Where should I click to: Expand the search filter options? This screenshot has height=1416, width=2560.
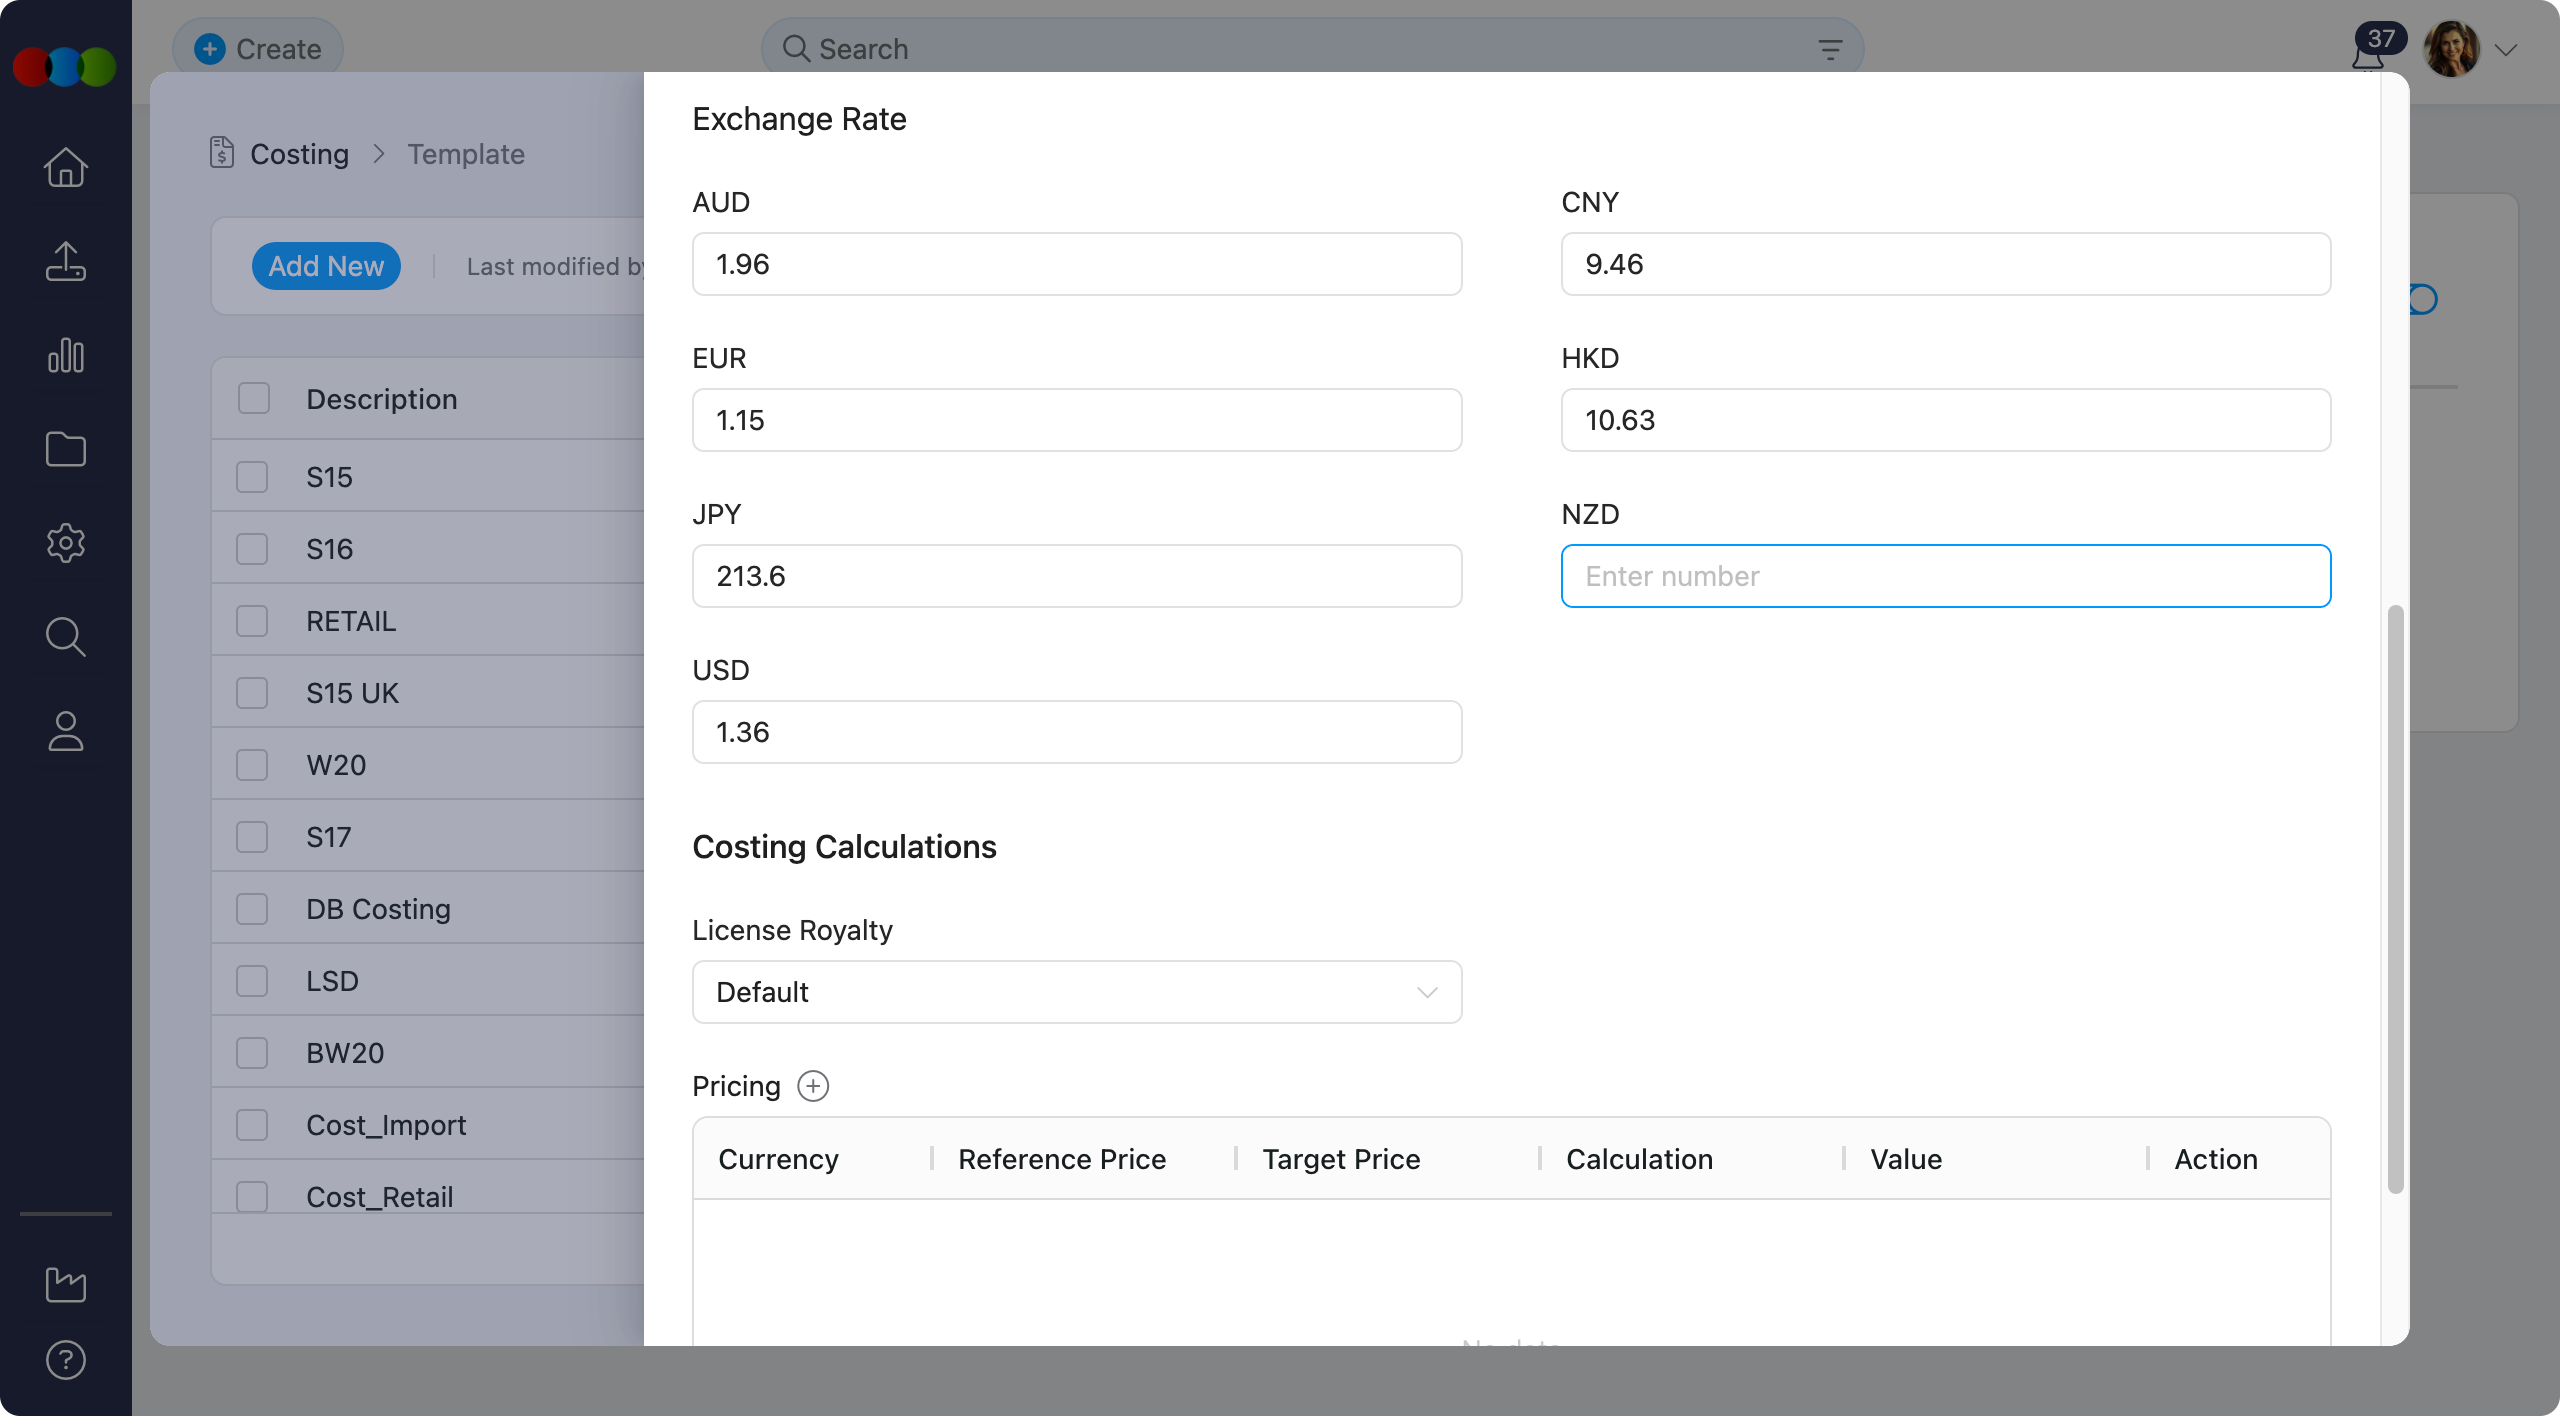[x=1829, y=48]
